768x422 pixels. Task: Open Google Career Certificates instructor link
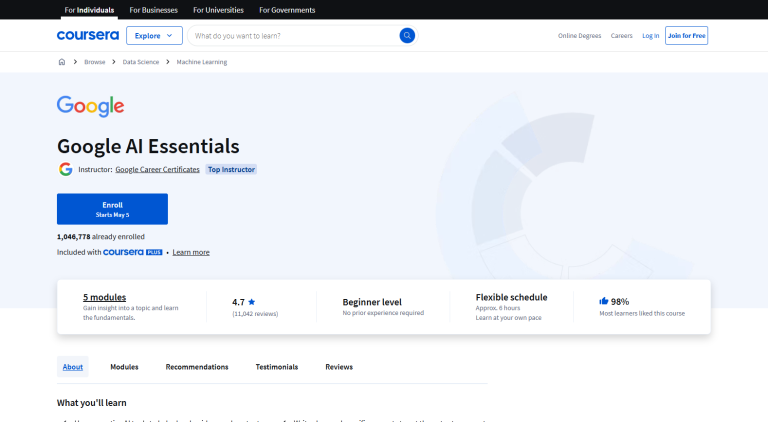[157, 169]
